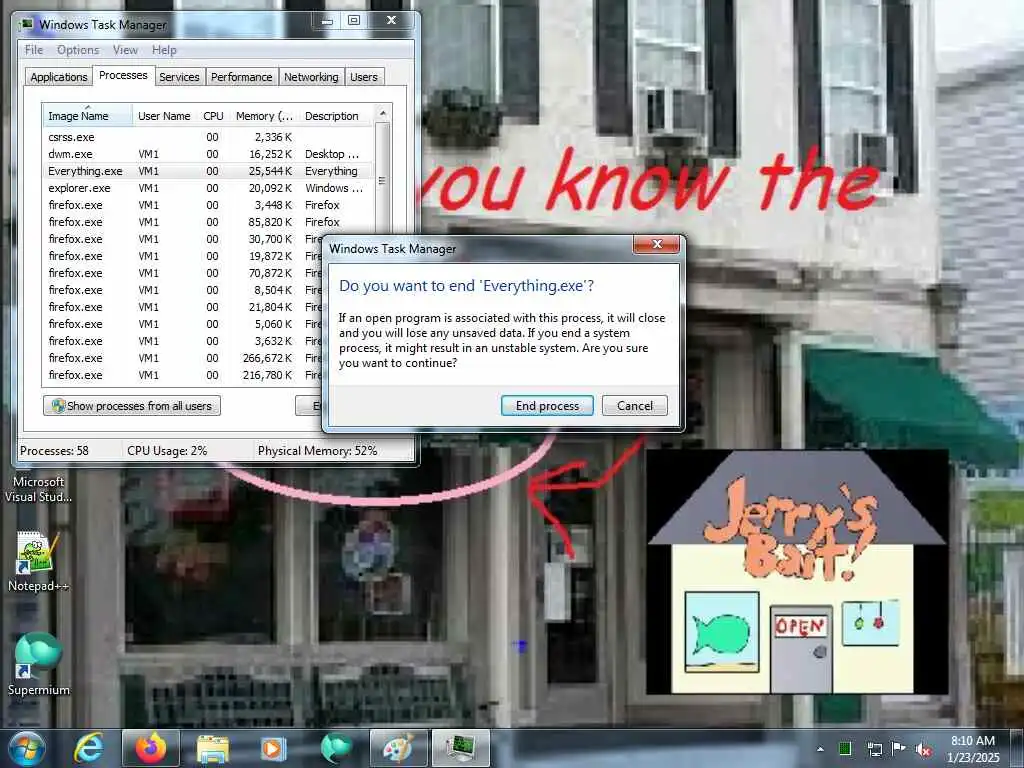Click Task Manager taskbar button
1024x768 pixels.
tap(461, 748)
